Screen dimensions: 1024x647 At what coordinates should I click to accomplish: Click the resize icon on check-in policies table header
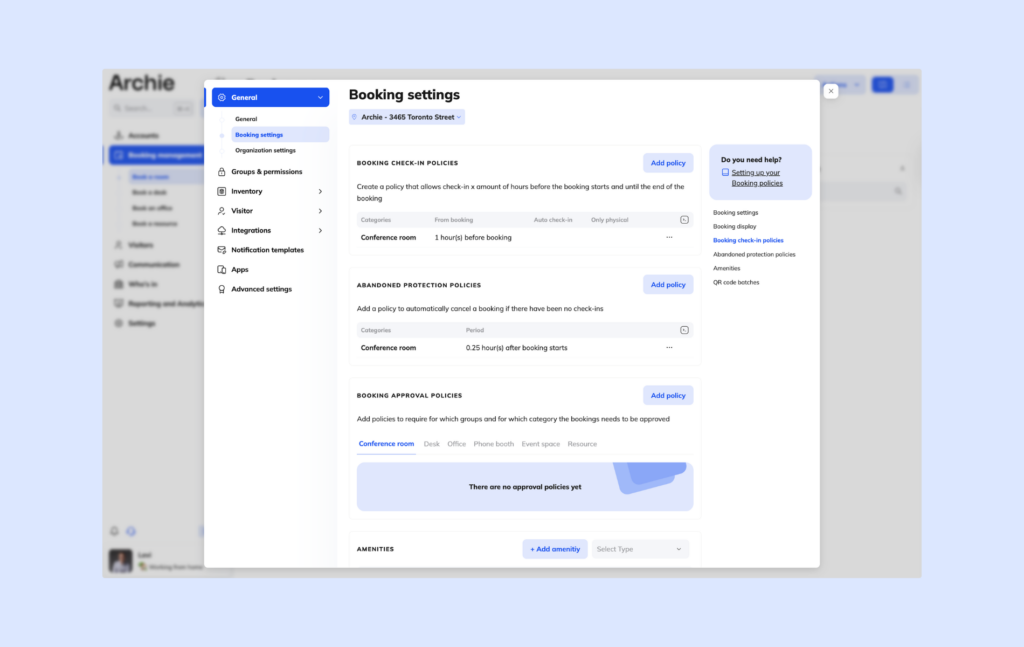pos(684,219)
